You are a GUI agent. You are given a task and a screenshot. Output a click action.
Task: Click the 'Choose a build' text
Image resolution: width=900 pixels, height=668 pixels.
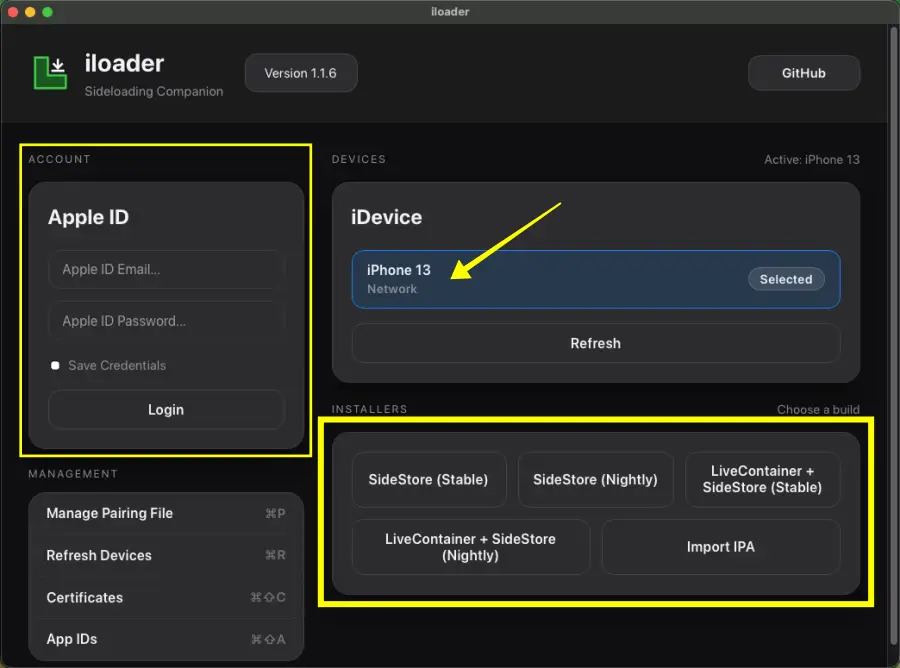tap(818, 409)
